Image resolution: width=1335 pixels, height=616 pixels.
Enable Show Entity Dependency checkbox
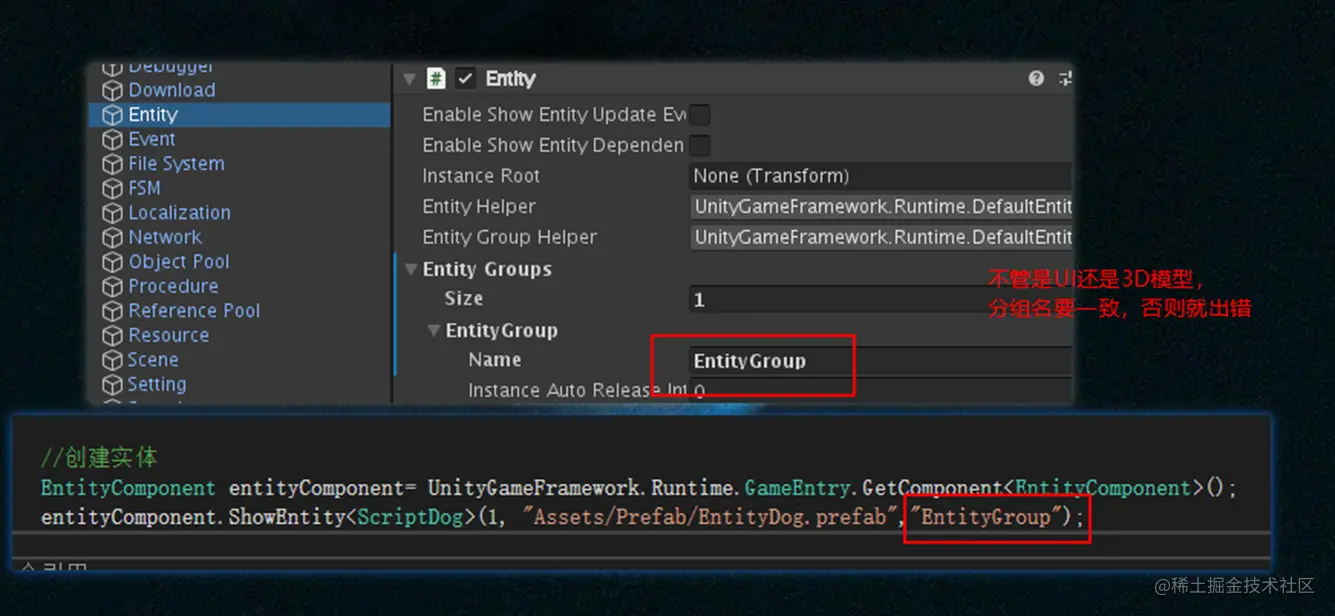point(700,145)
